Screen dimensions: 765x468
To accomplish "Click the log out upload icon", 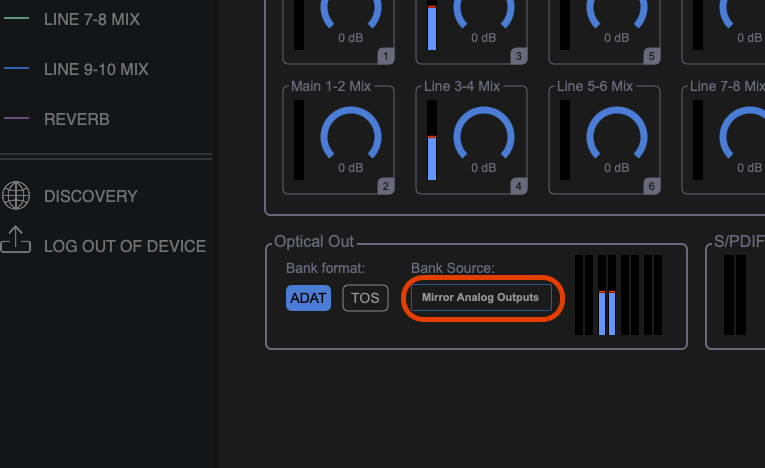I will (x=16, y=240).
